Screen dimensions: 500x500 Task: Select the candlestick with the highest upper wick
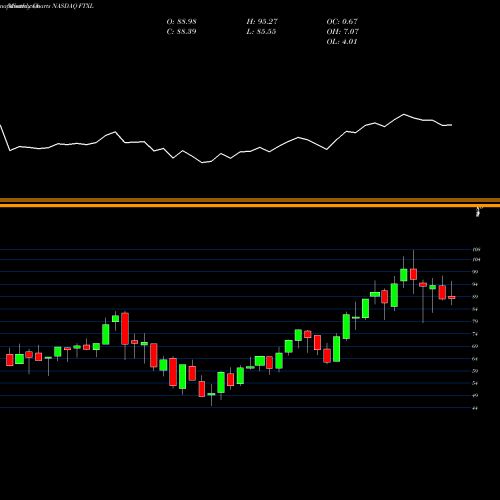point(414,274)
